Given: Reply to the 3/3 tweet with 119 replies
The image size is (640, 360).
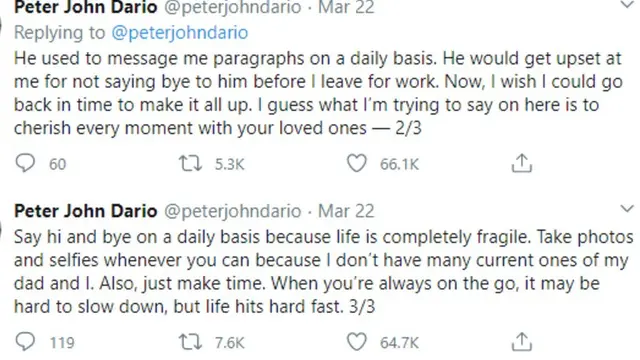Looking at the screenshot, I should 25,342.
